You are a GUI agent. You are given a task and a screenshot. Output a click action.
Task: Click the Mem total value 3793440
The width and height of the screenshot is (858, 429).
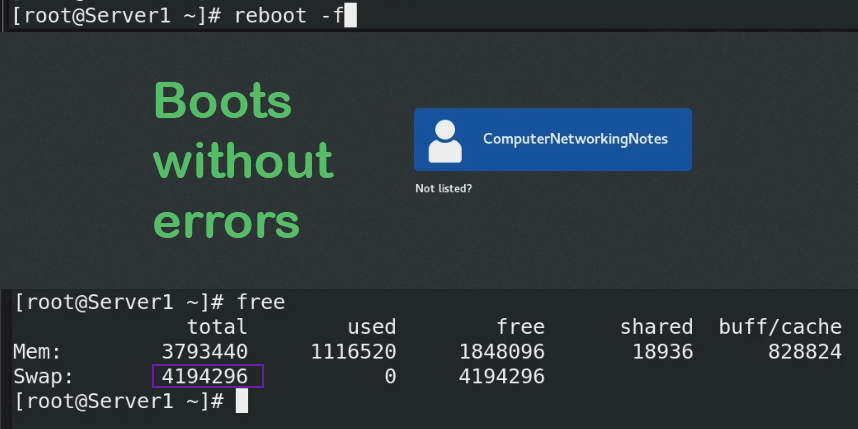pos(205,352)
